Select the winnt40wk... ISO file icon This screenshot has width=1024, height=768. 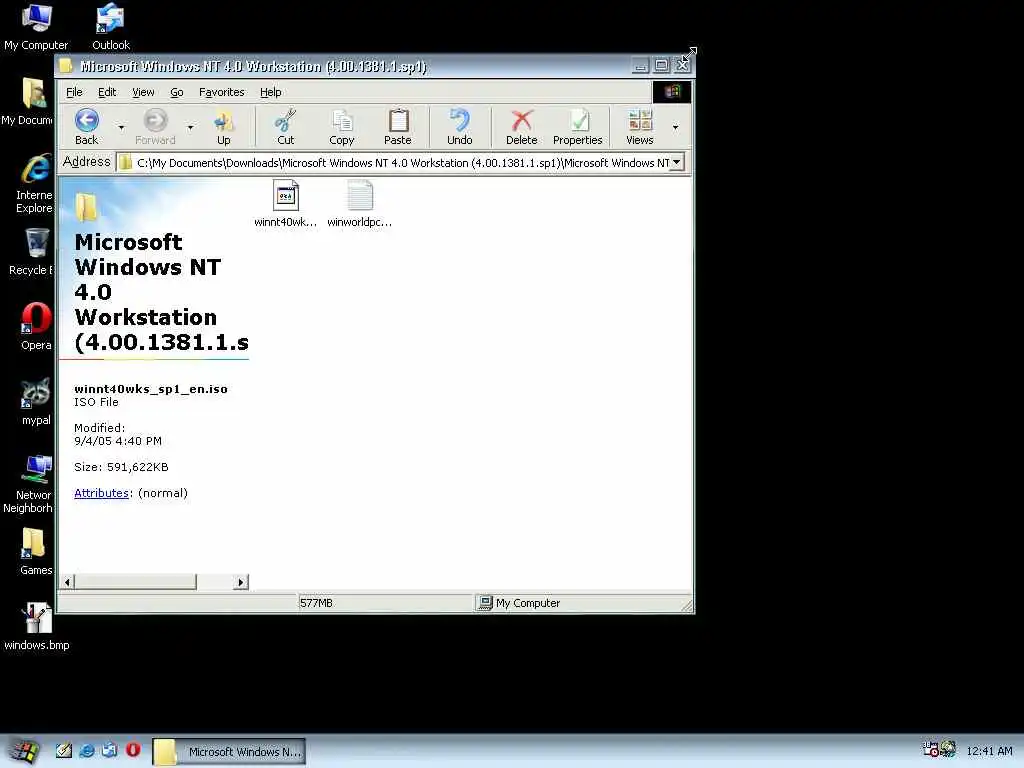[285, 203]
